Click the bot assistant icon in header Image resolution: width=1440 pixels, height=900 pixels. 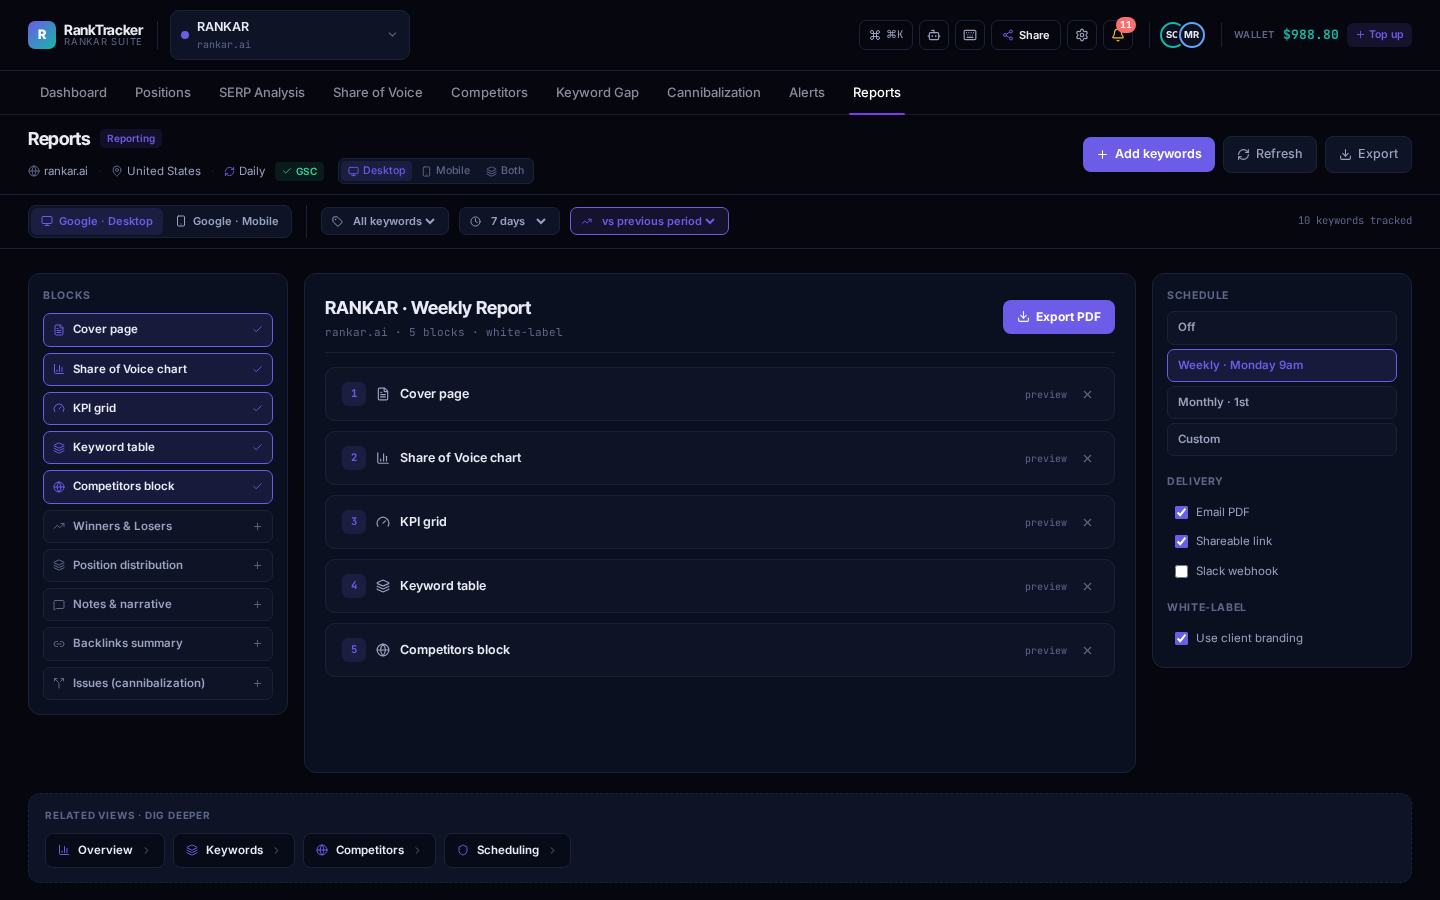(x=934, y=35)
